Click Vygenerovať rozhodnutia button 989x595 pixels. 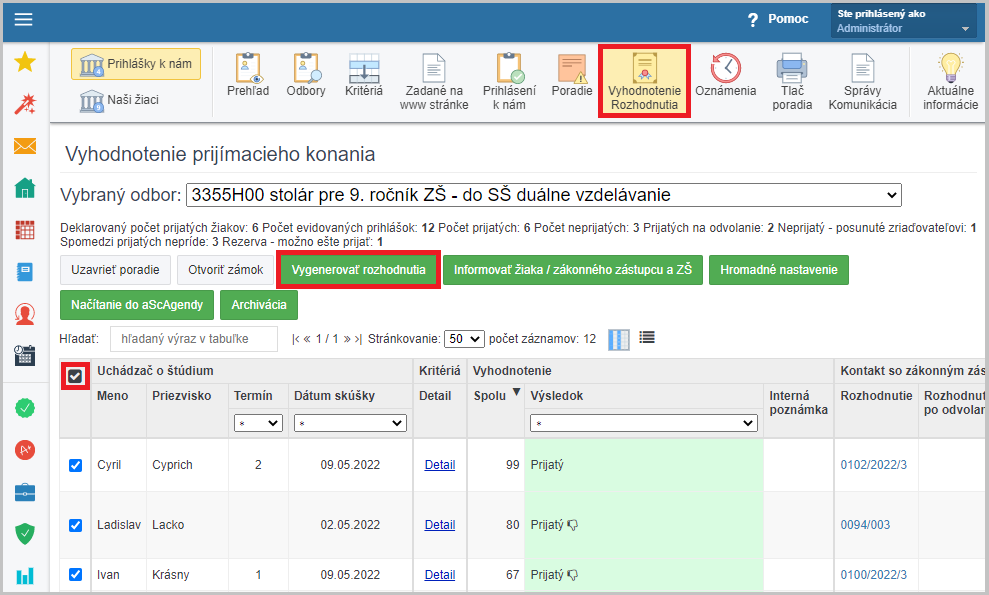click(x=358, y=270)
